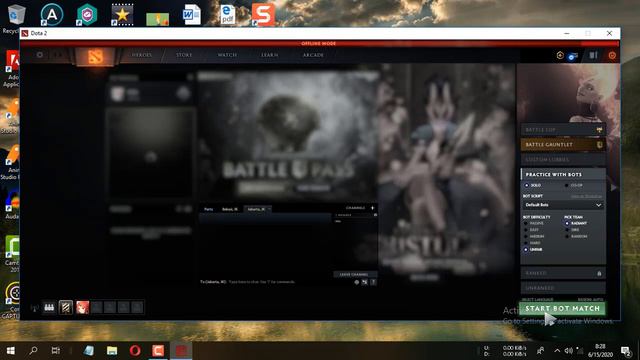This screenshot has height=360, width=640.
Task: Click the Unranked matchmaking row
Action: coord(563,288)
